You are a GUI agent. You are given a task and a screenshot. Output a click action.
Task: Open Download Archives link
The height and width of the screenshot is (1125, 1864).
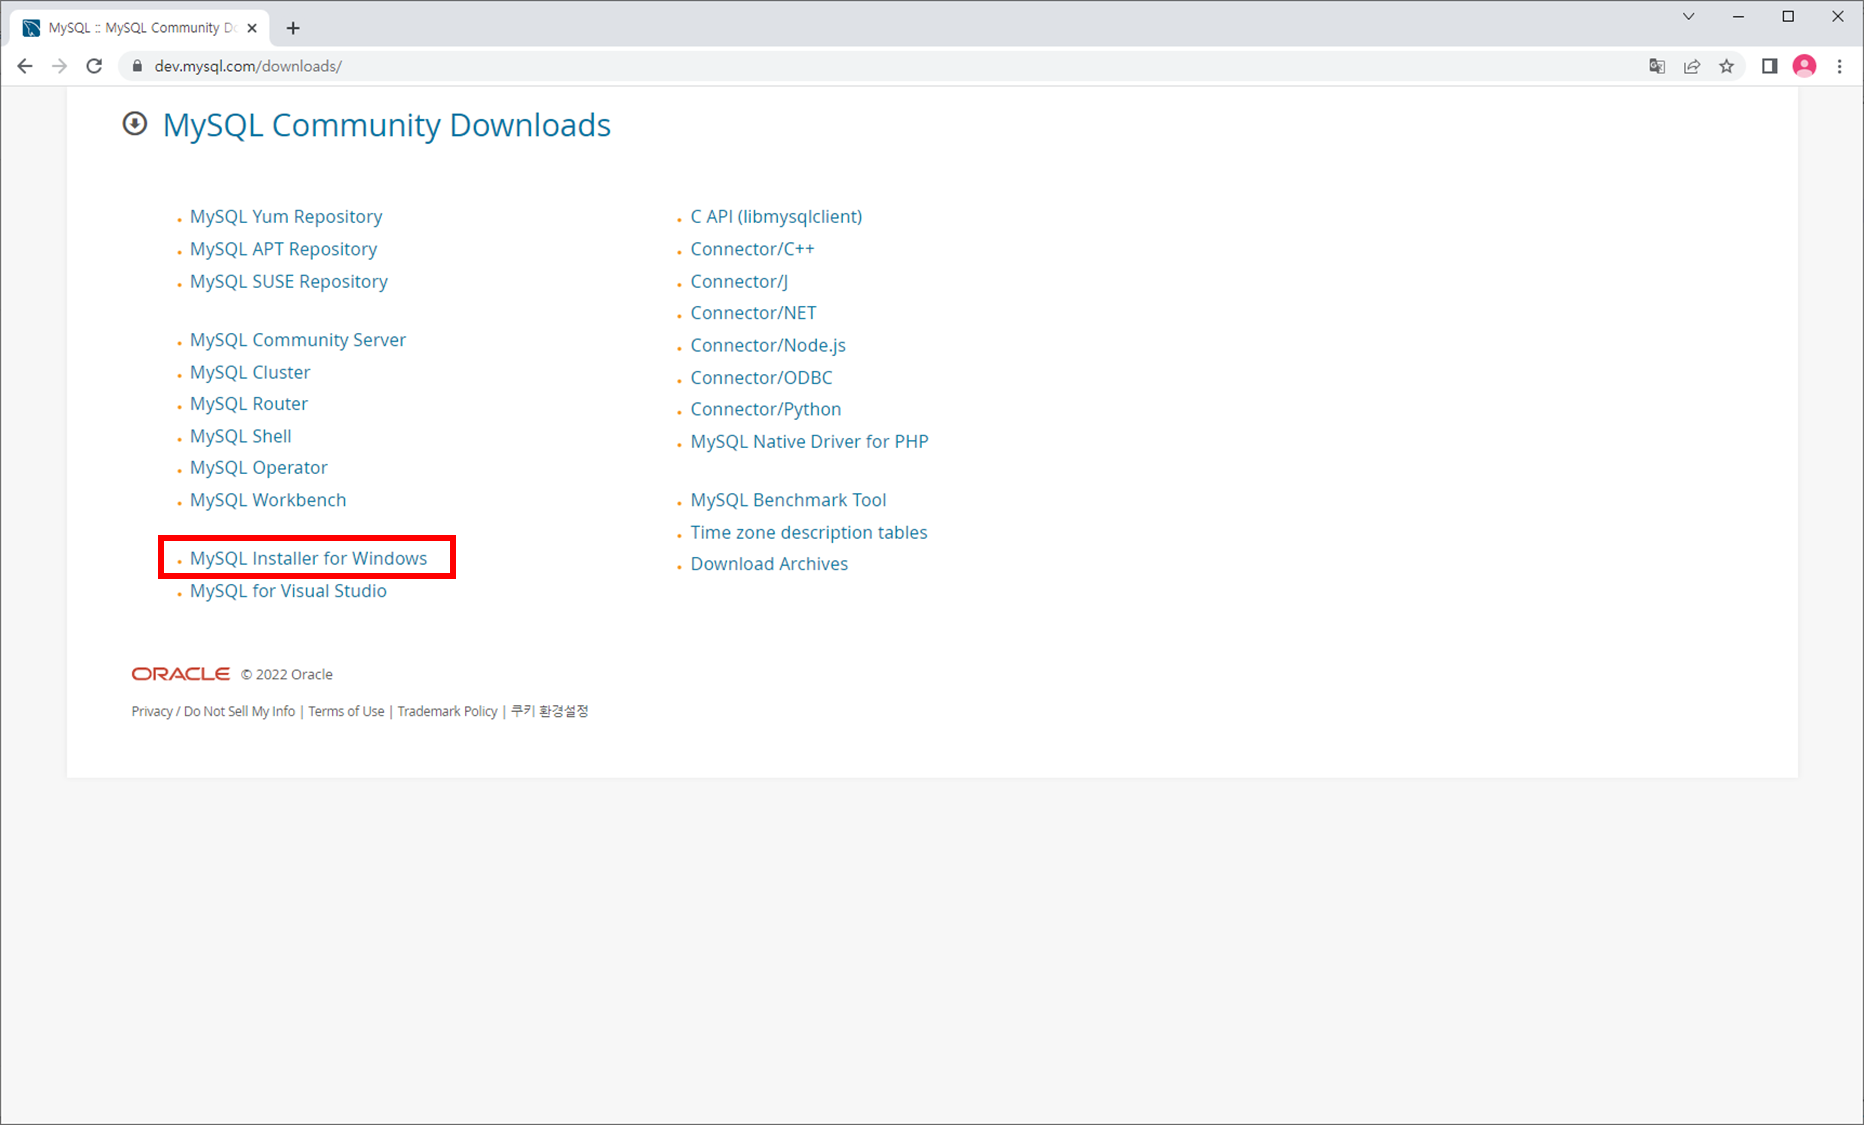(x=769, y=564)
